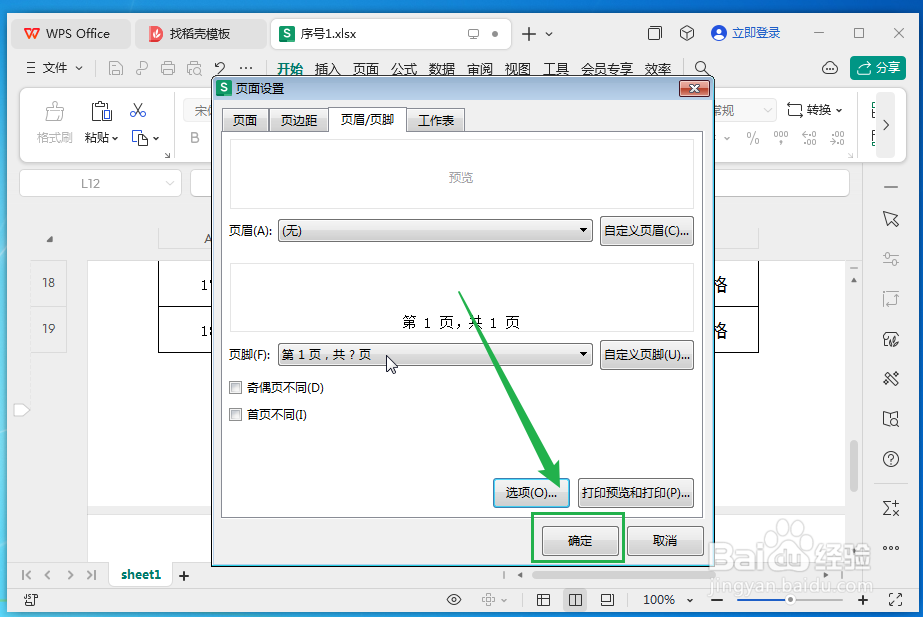The height and width of the screenshot is (617, 923).
Task: Open the 插入 menu
Action: click(x=327, y=69)
